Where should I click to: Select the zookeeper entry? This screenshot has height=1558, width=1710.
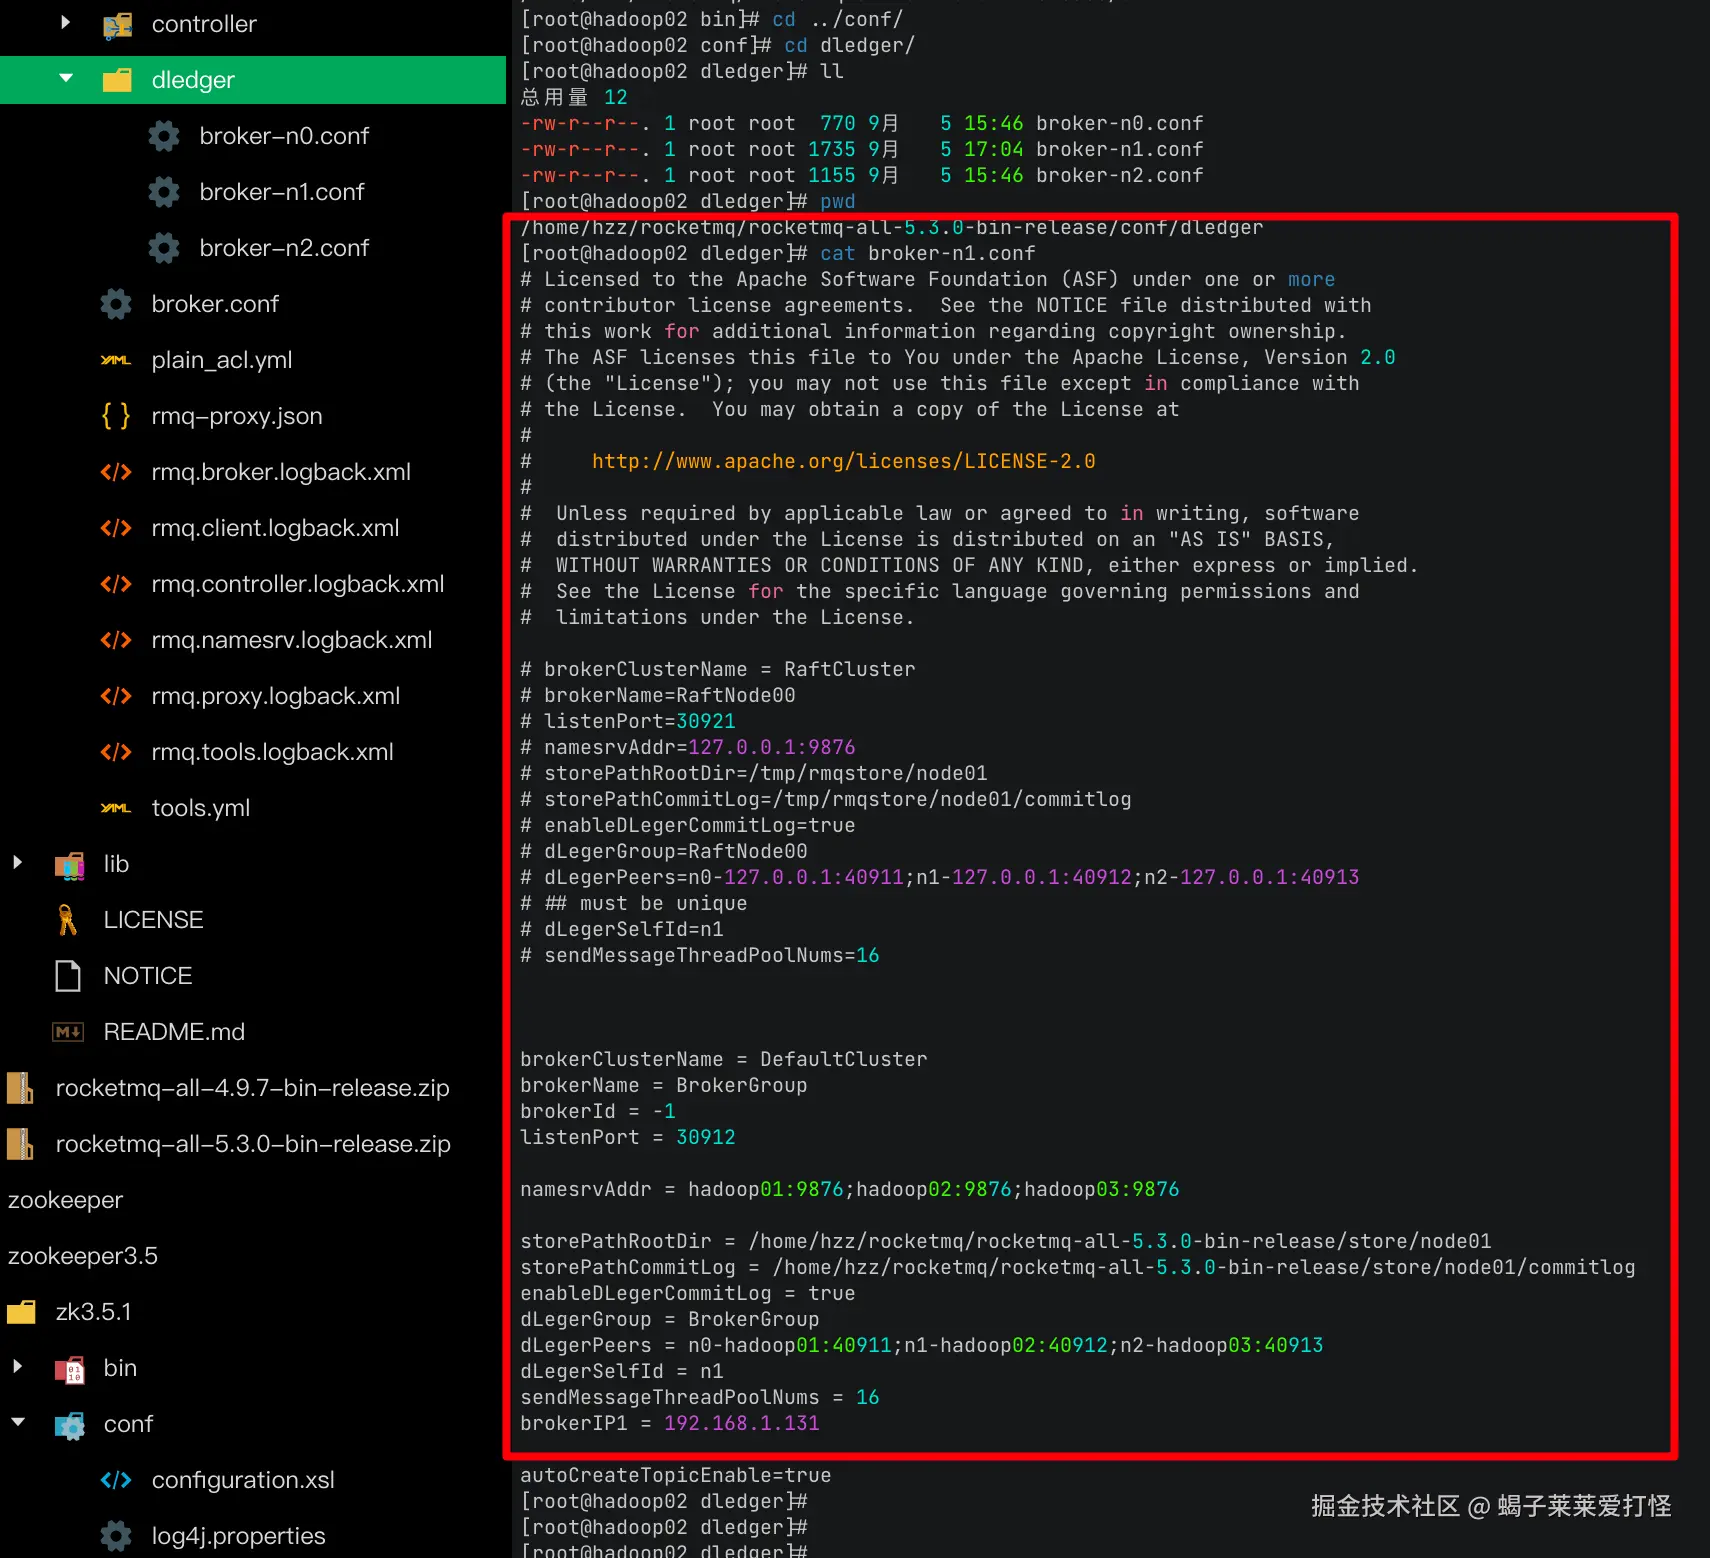click(65, 1200)
